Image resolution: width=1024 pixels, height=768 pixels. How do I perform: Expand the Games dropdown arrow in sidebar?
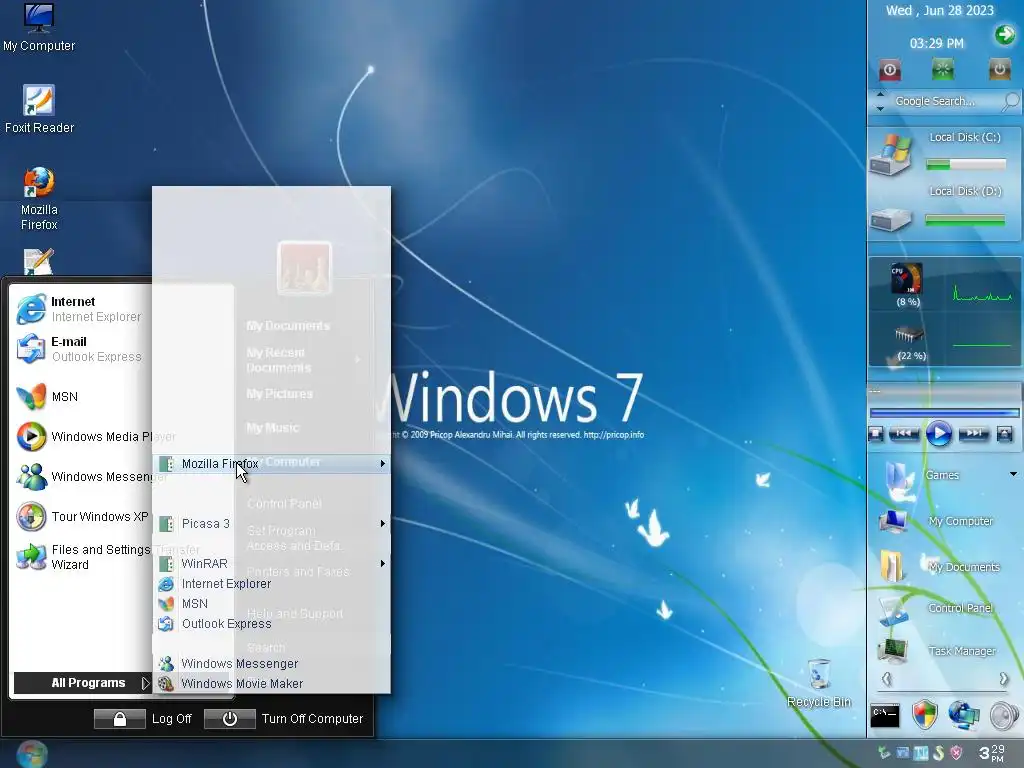(1013, 474)
